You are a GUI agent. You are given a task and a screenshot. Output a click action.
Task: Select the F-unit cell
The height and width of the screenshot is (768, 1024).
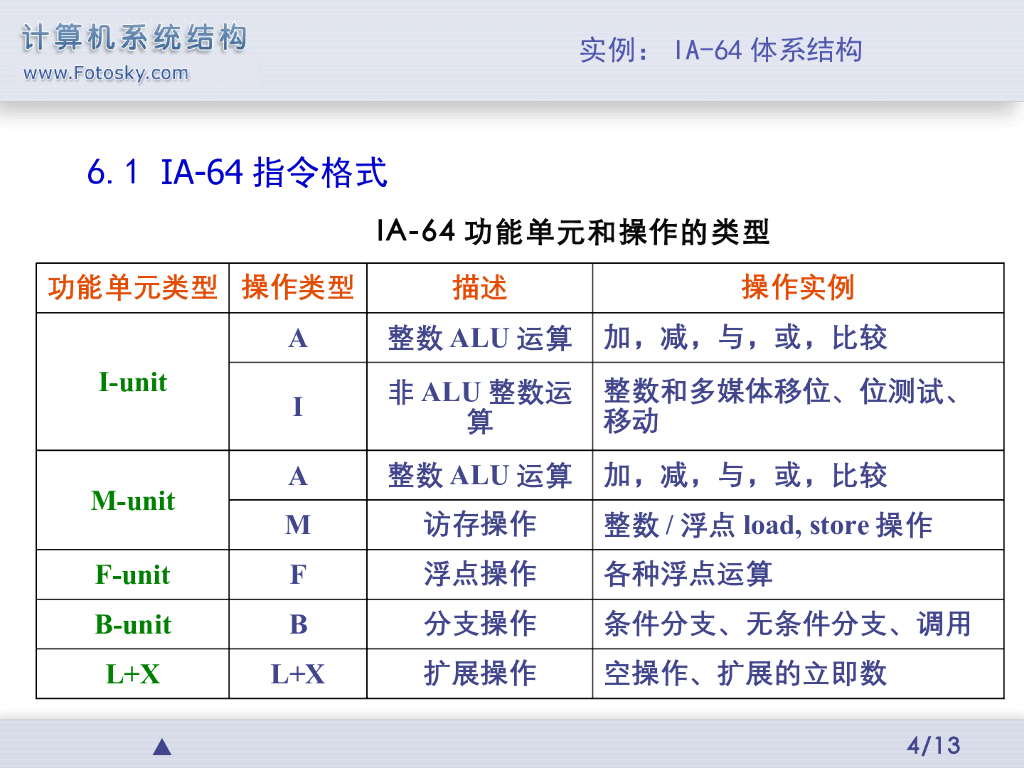point(133,575)
